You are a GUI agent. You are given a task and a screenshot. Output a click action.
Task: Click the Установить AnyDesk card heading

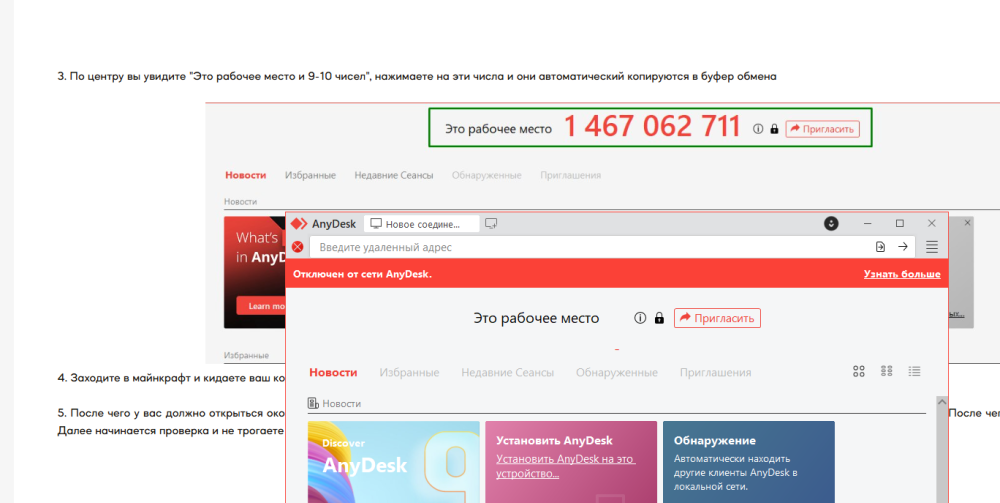click(554, 441)
